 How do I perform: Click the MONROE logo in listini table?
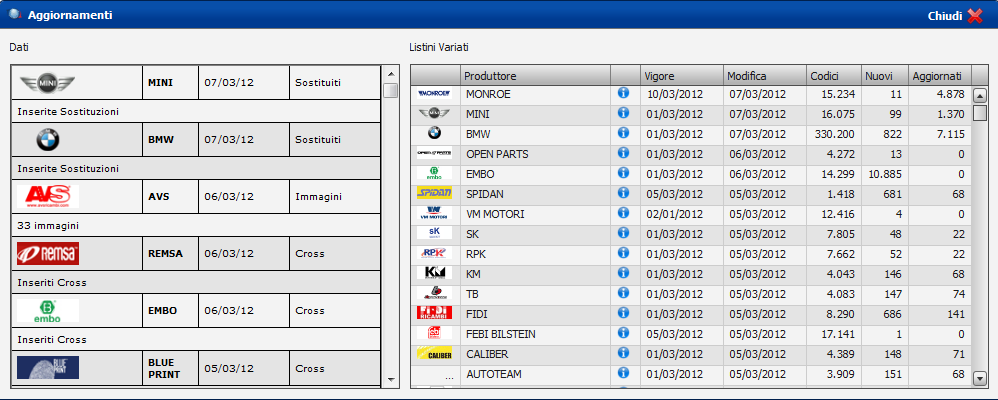pos(435,94)
